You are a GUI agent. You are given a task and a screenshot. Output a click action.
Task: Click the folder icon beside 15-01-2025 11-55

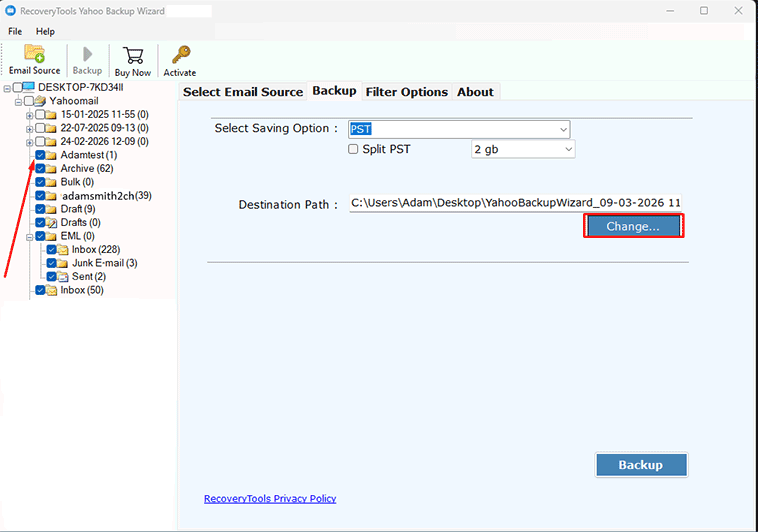51,115
